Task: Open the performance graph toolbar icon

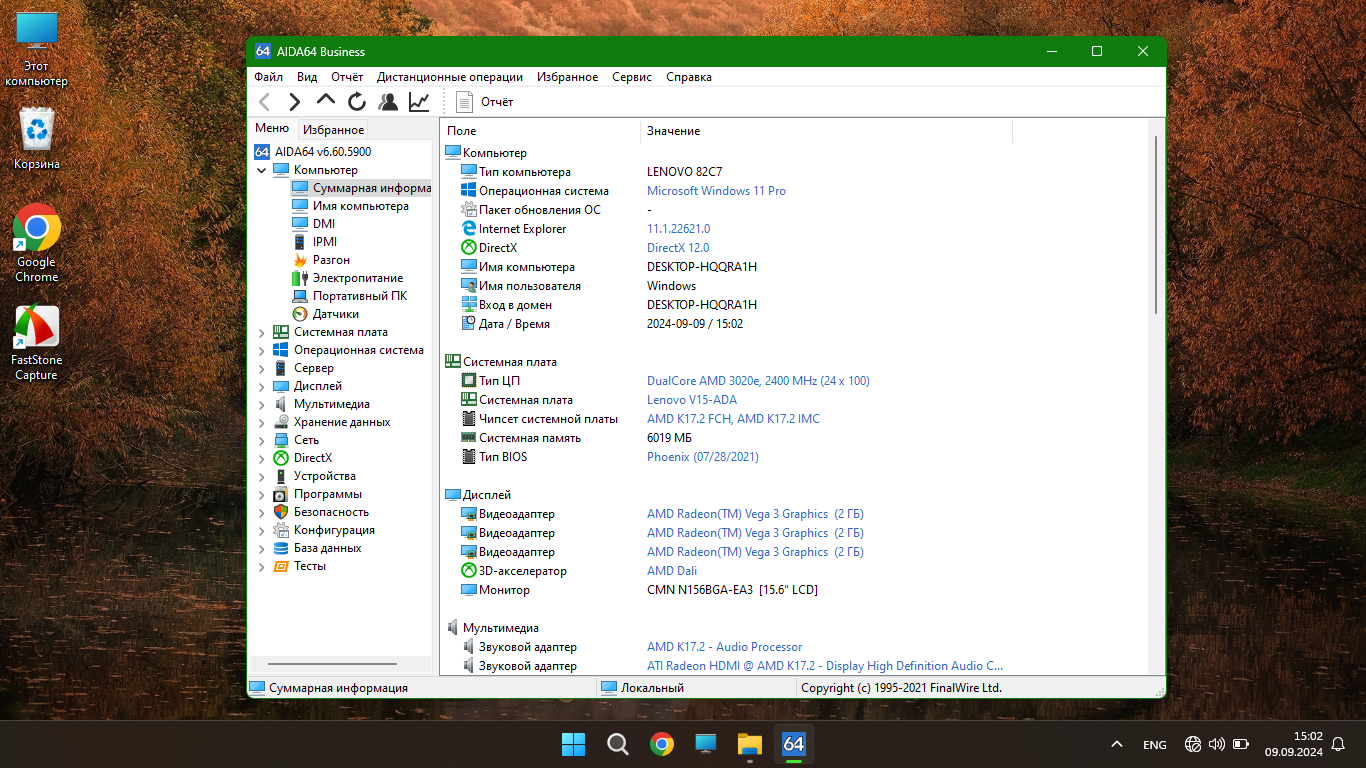Action: (419, 101)
